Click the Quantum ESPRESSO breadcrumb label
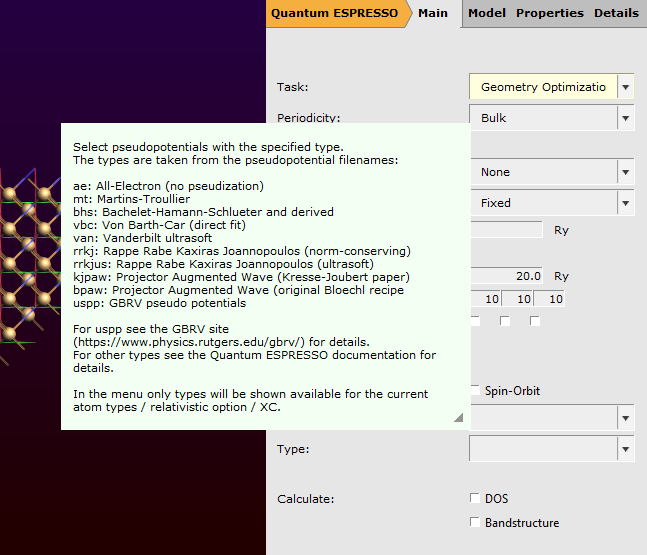The height and width of the screenshot is (555, 647). (x=335, y=13)
